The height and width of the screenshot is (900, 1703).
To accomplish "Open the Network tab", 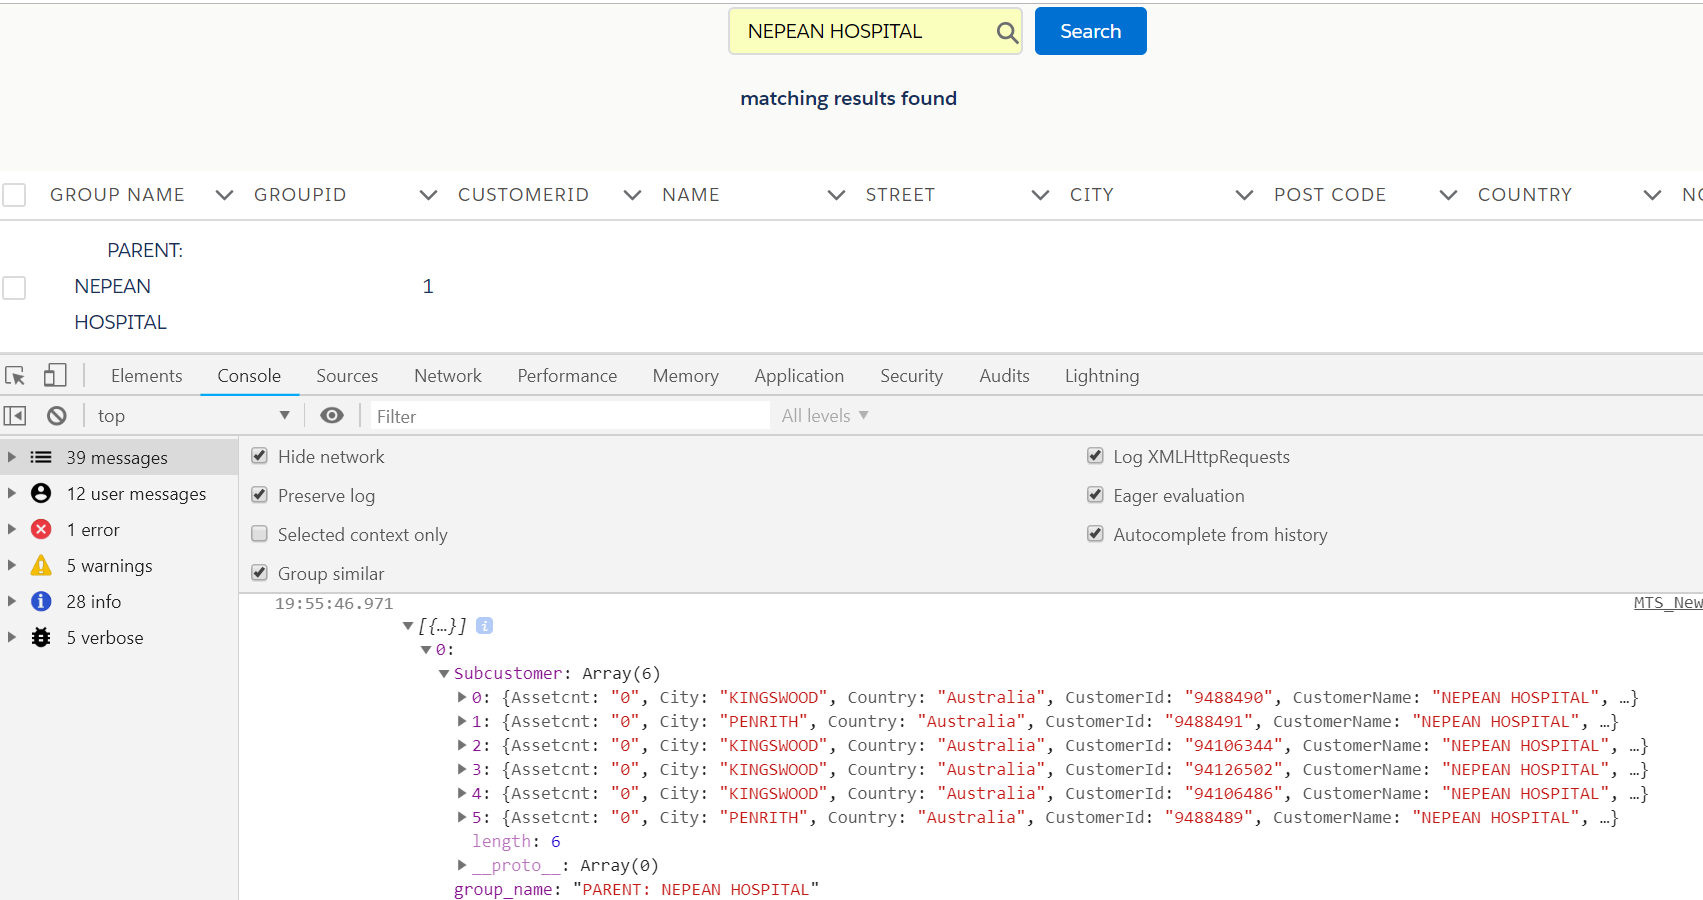I will point(448,376).
